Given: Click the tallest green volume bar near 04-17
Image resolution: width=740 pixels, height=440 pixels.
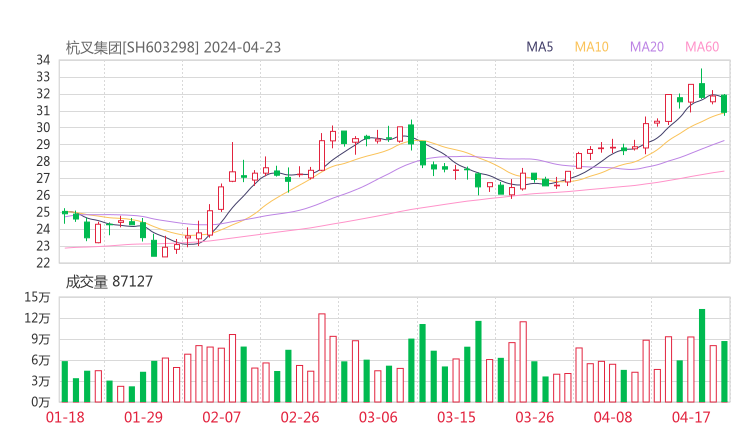Looking at the screenshot, I should (702, 355).
